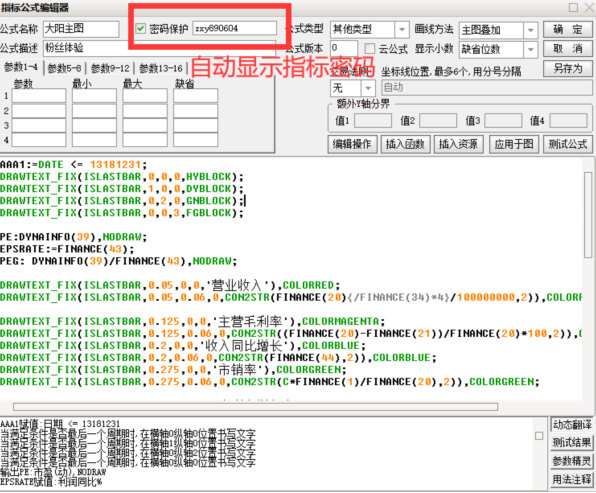596x493 pixels.
Task: Open the 显示小数 dropdown showing 缺省位数
Action: click(x=498, y=49)
